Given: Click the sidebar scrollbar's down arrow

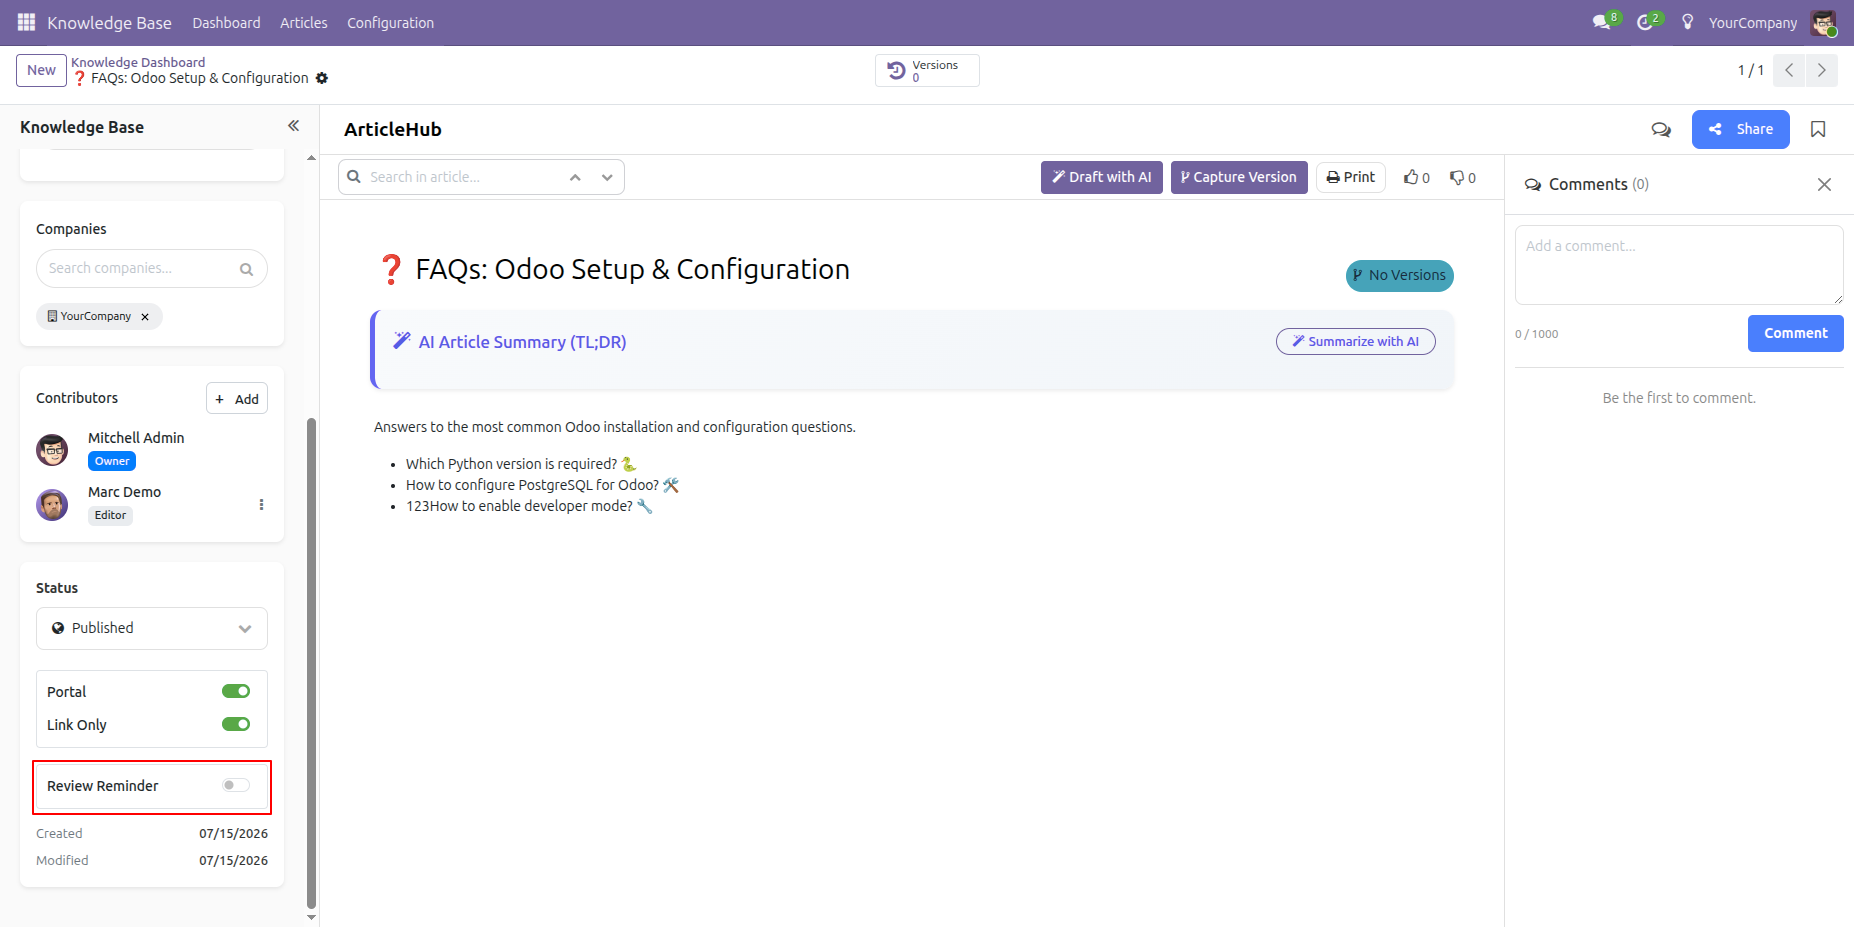Looking at the screenshot, I should 311,917.
